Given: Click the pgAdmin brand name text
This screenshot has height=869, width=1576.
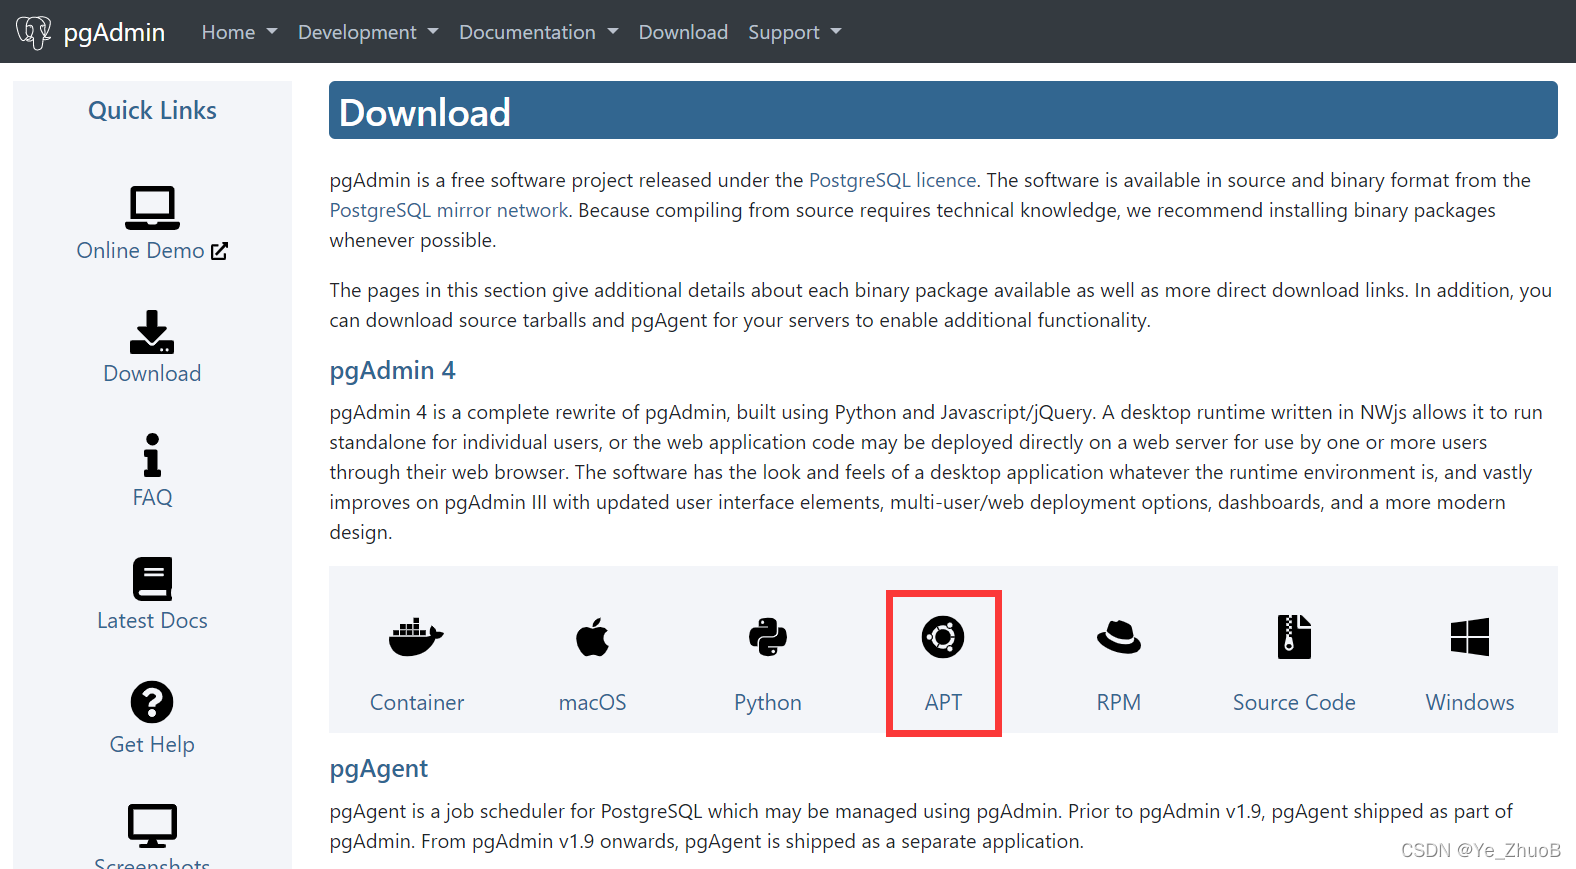Looking at the screenshot, I should [114, 32].
